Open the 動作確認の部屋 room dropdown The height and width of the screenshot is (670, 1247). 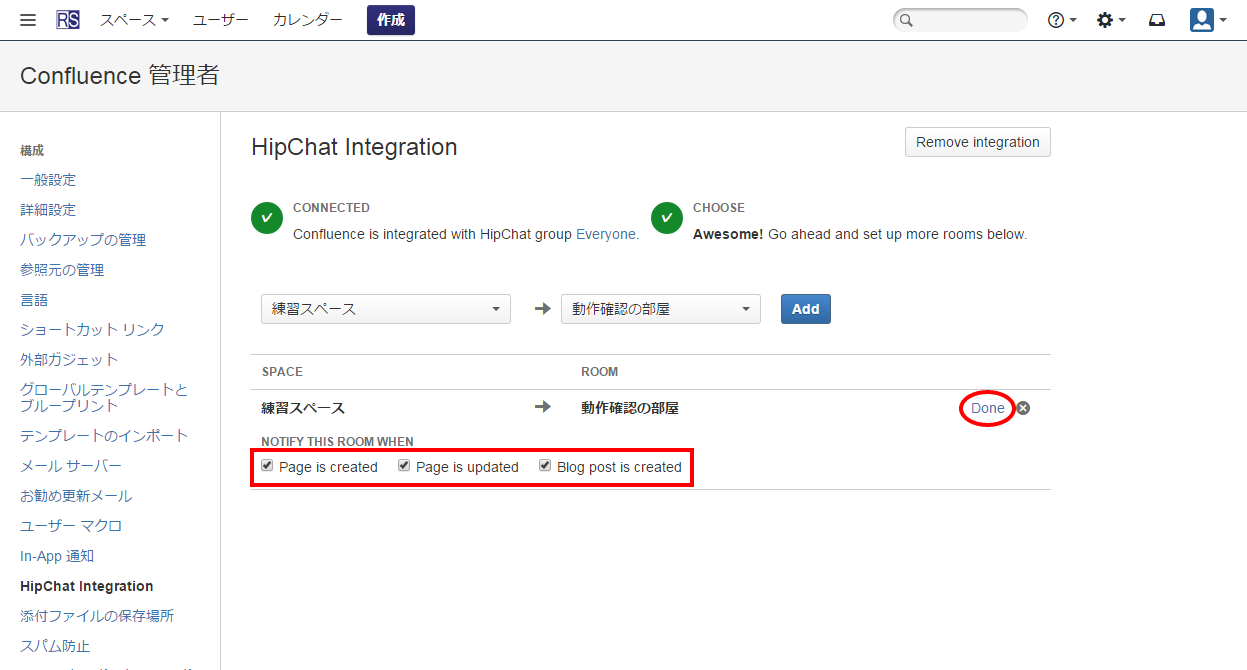click(661, 309)
